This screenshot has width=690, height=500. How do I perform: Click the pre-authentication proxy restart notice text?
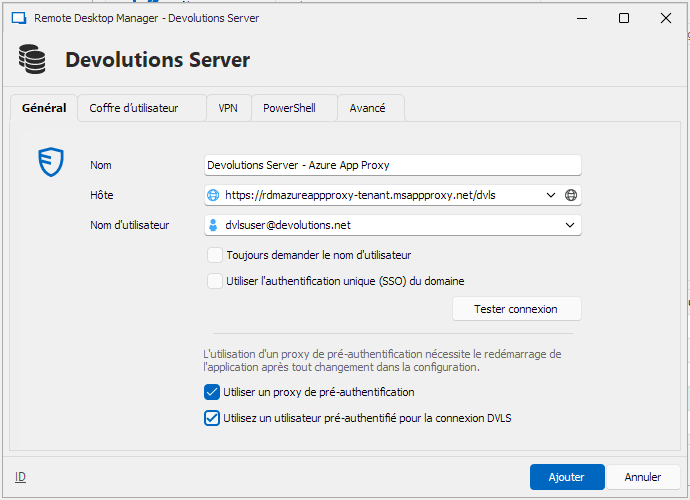point(382,360)
